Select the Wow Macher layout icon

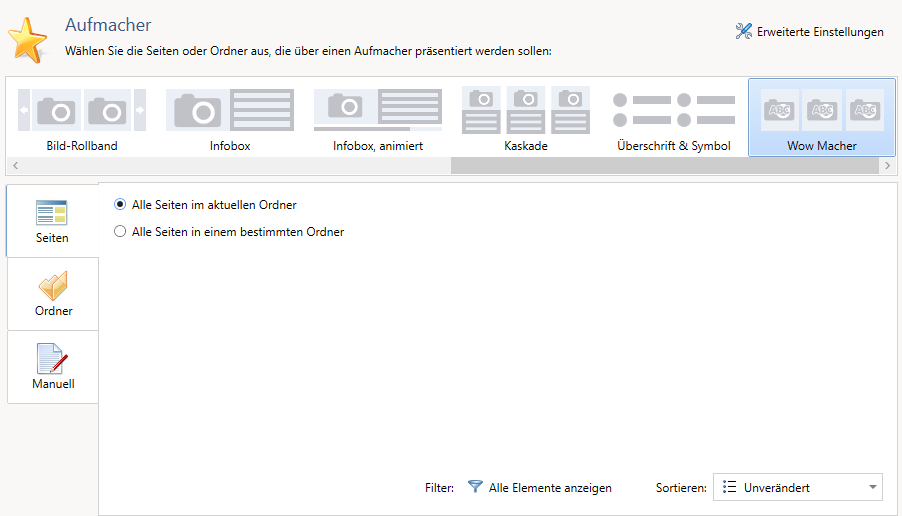(x=821, y=111)
